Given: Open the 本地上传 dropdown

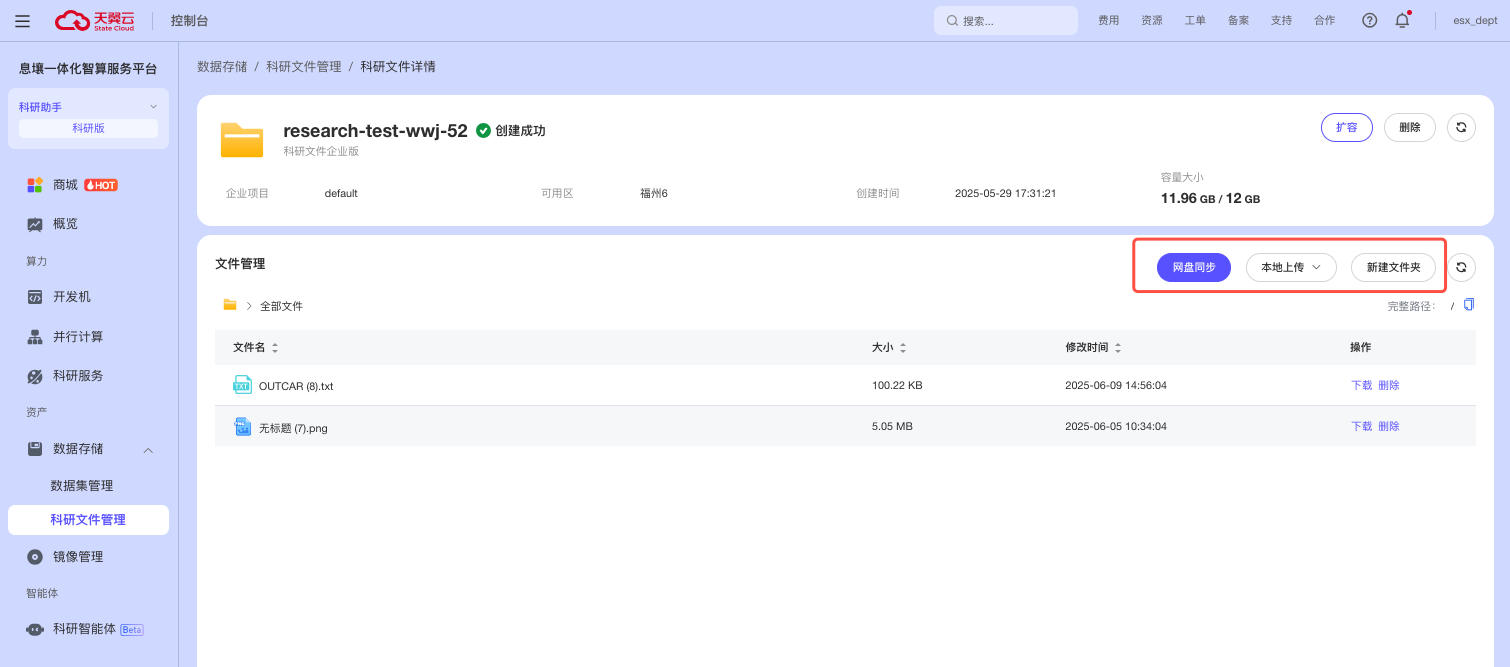Looking at the screenshot, I should (x=1291, y=267).
